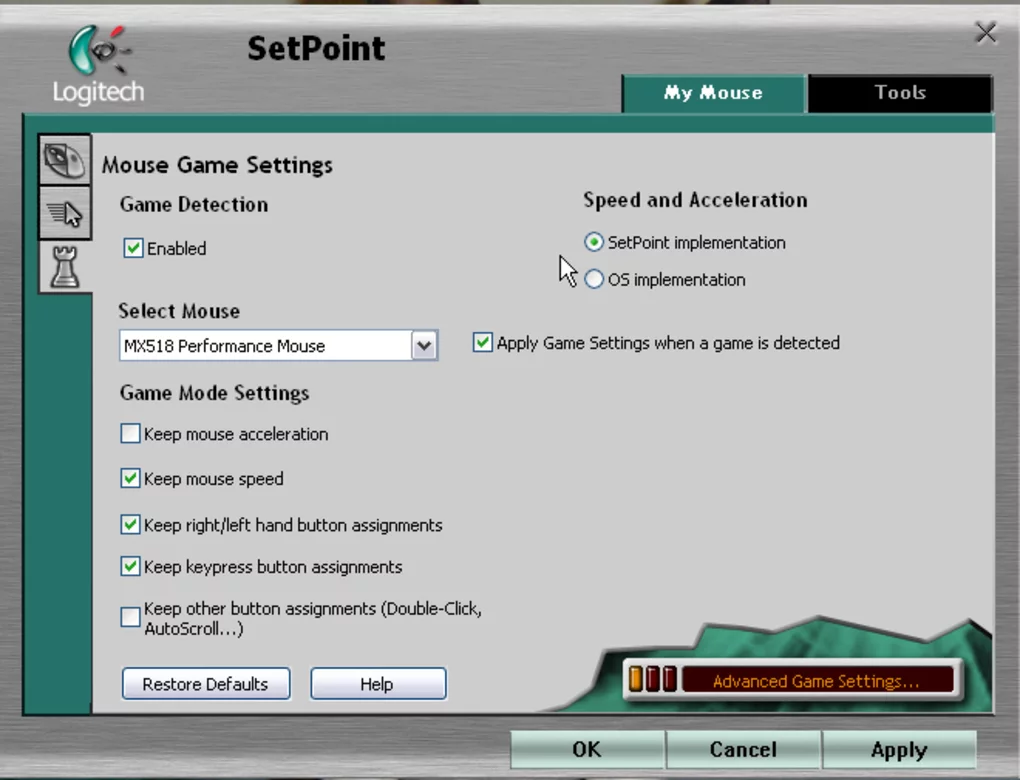Open the Select Mouse dropdown
Screen dimensions: 1020x780
(422, 345)
